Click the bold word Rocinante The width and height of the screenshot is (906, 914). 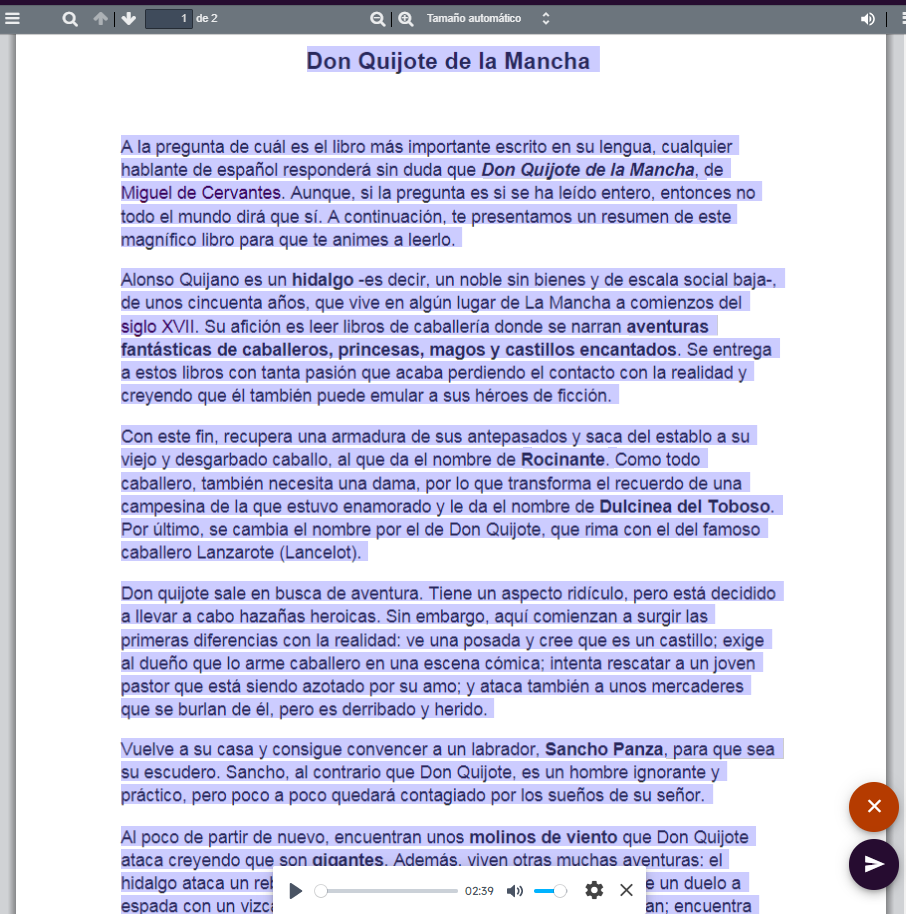pyautogui.click(x=563, y=459)
